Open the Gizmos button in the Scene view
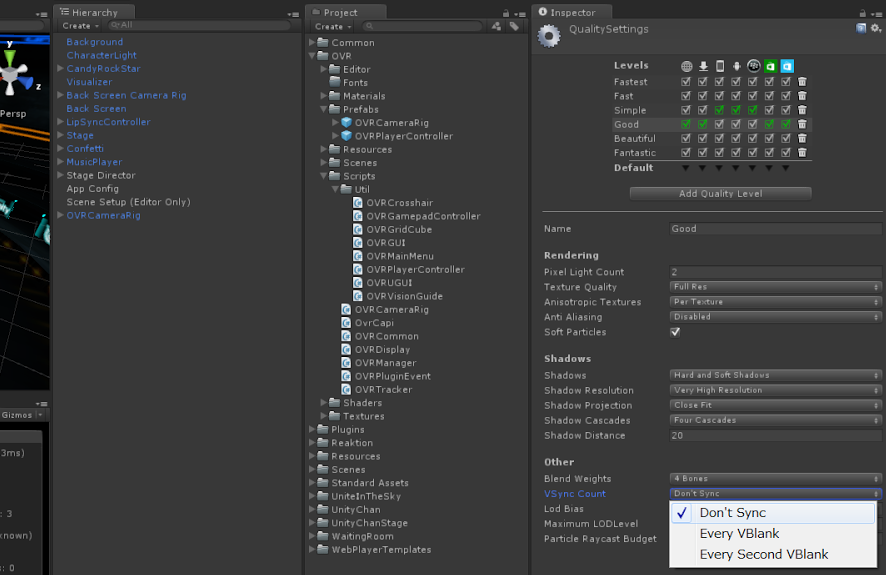 click(21, 415)
